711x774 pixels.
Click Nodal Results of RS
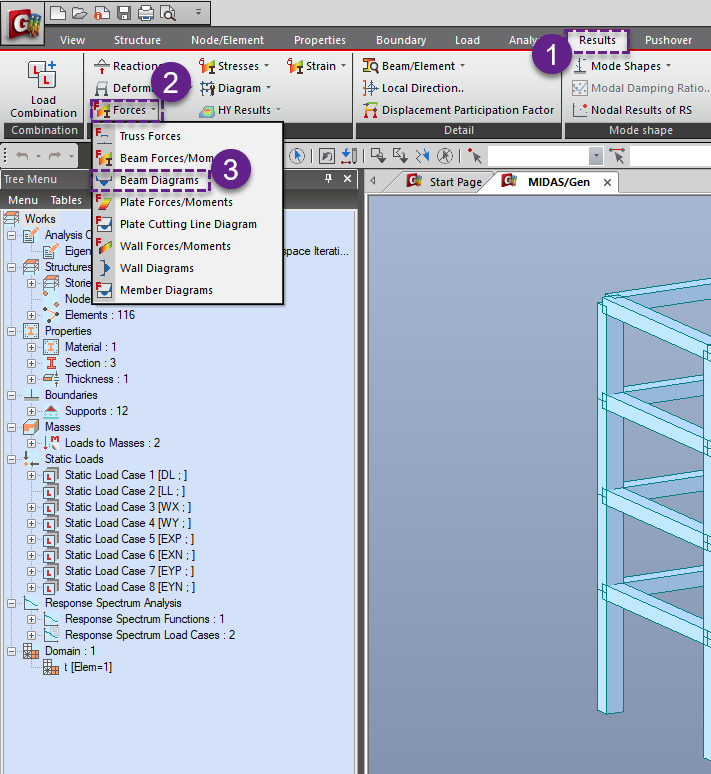[x=632, y=110]
